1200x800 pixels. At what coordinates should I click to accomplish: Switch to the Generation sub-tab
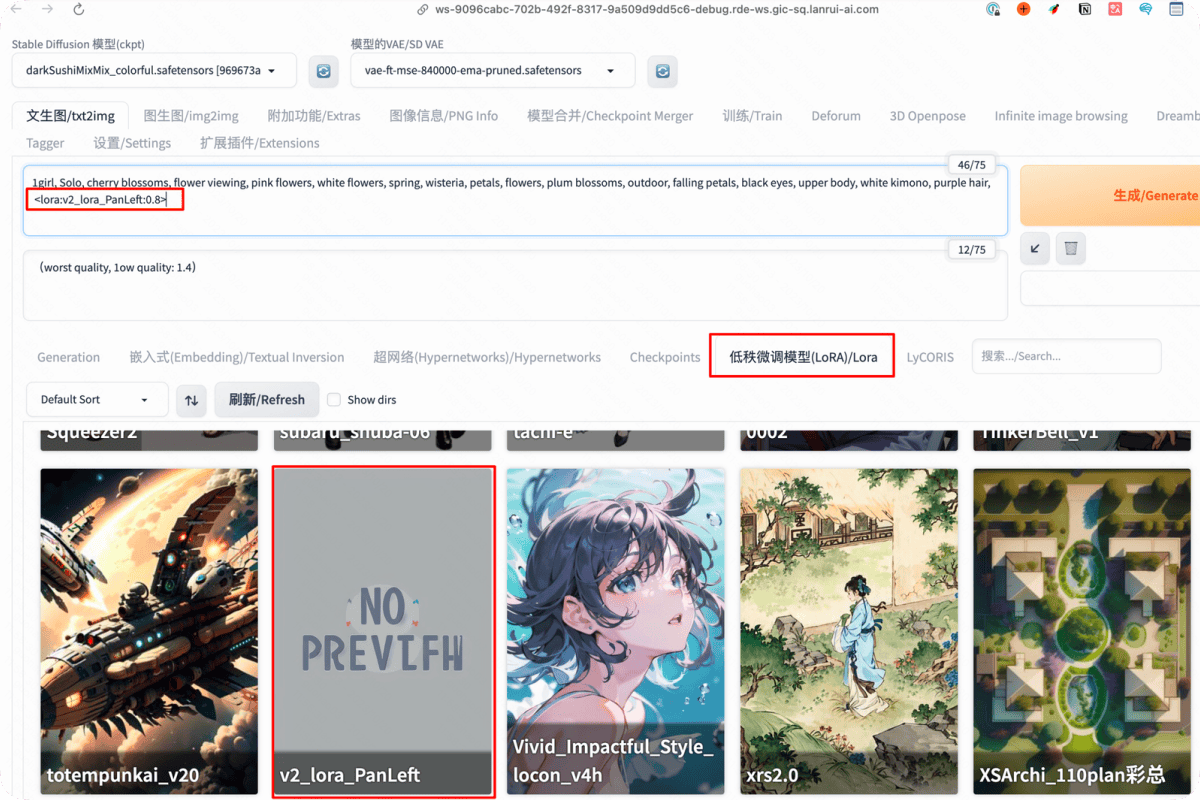pos(68,357)
